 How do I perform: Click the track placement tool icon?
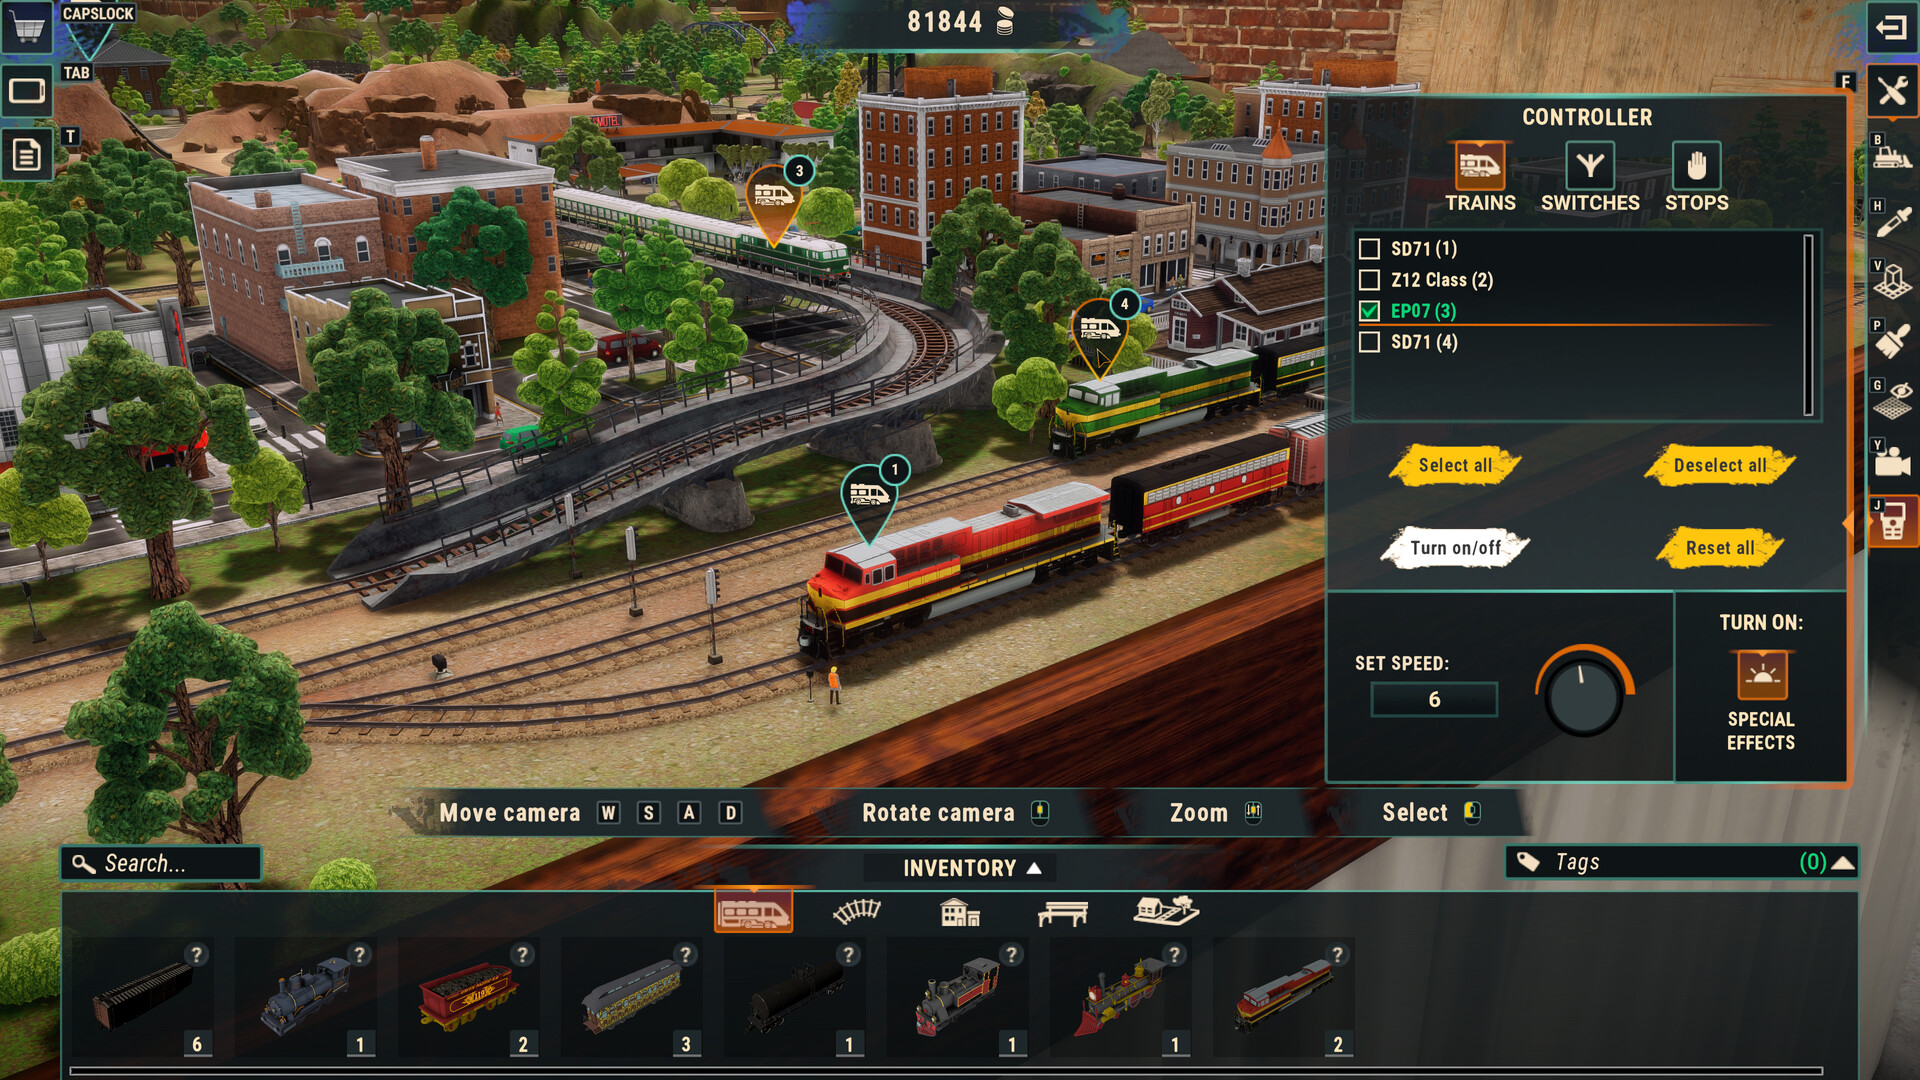click(x=857, y=909)
